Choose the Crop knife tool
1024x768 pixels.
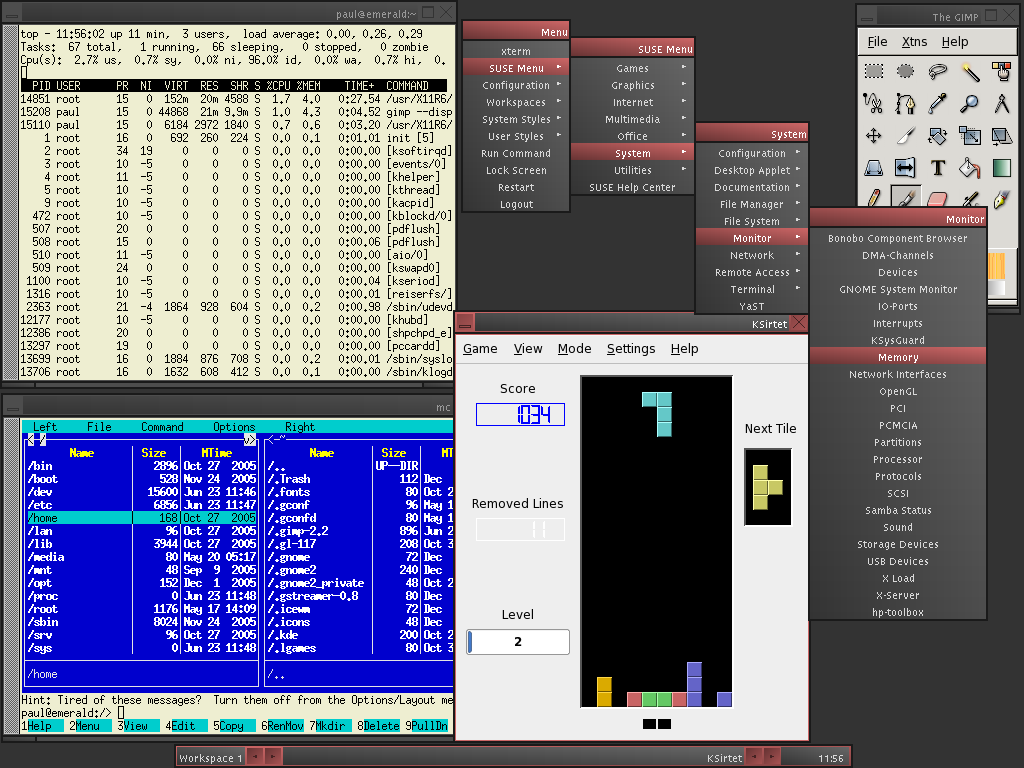click(906, 136)
